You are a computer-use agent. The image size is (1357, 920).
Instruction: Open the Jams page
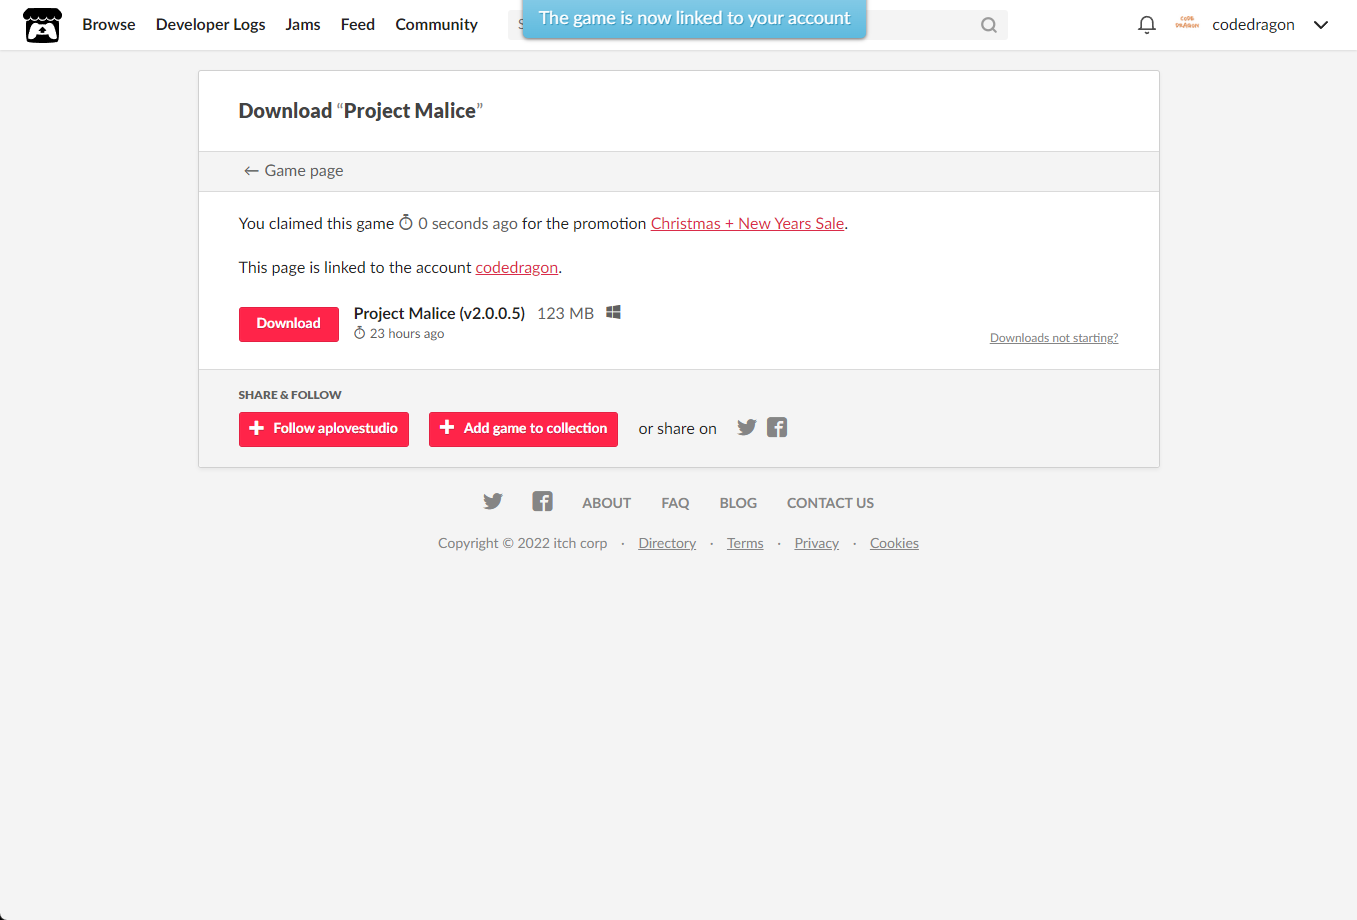coord(303,25)
